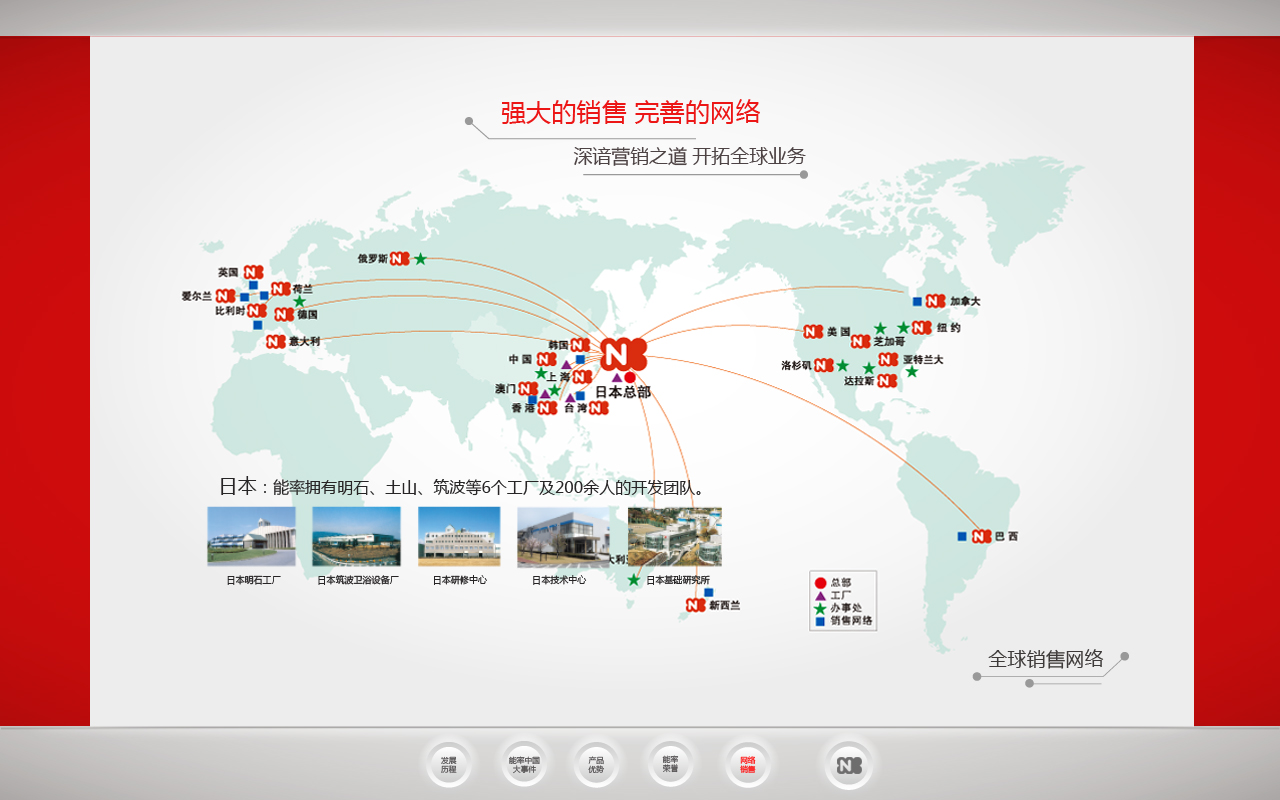This screenshot has width=1280, height=800.
Task: Switch to the 能率荣誉 section
Action: (671, 765)
